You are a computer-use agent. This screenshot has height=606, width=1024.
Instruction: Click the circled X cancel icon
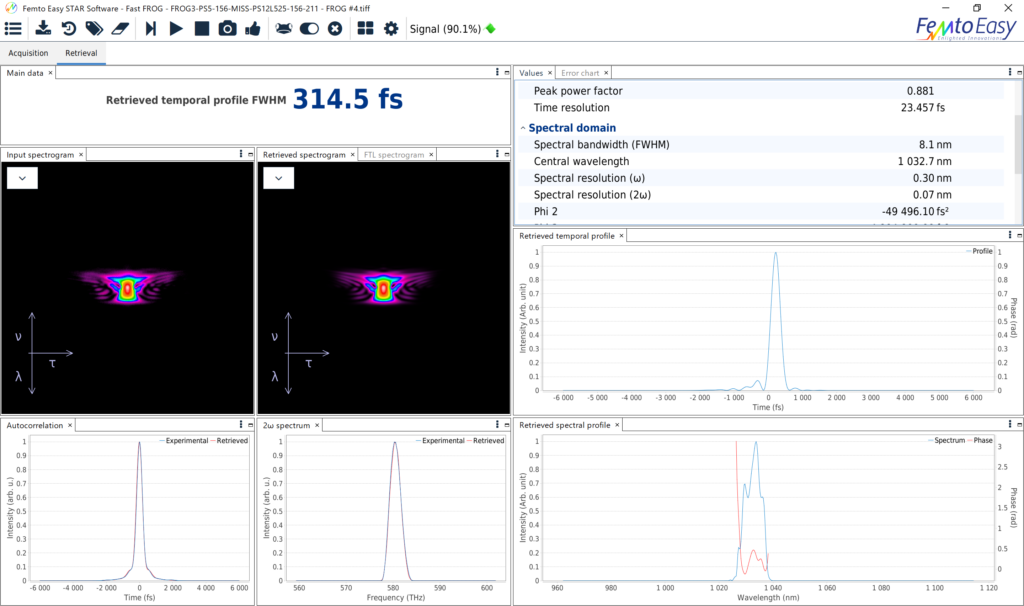(x=335, y=29)
